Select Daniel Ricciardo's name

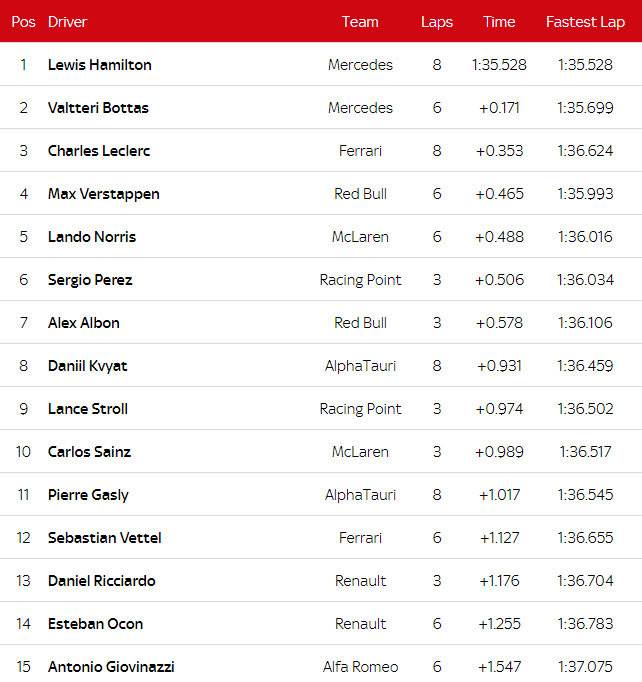click(x=102, y=581)
